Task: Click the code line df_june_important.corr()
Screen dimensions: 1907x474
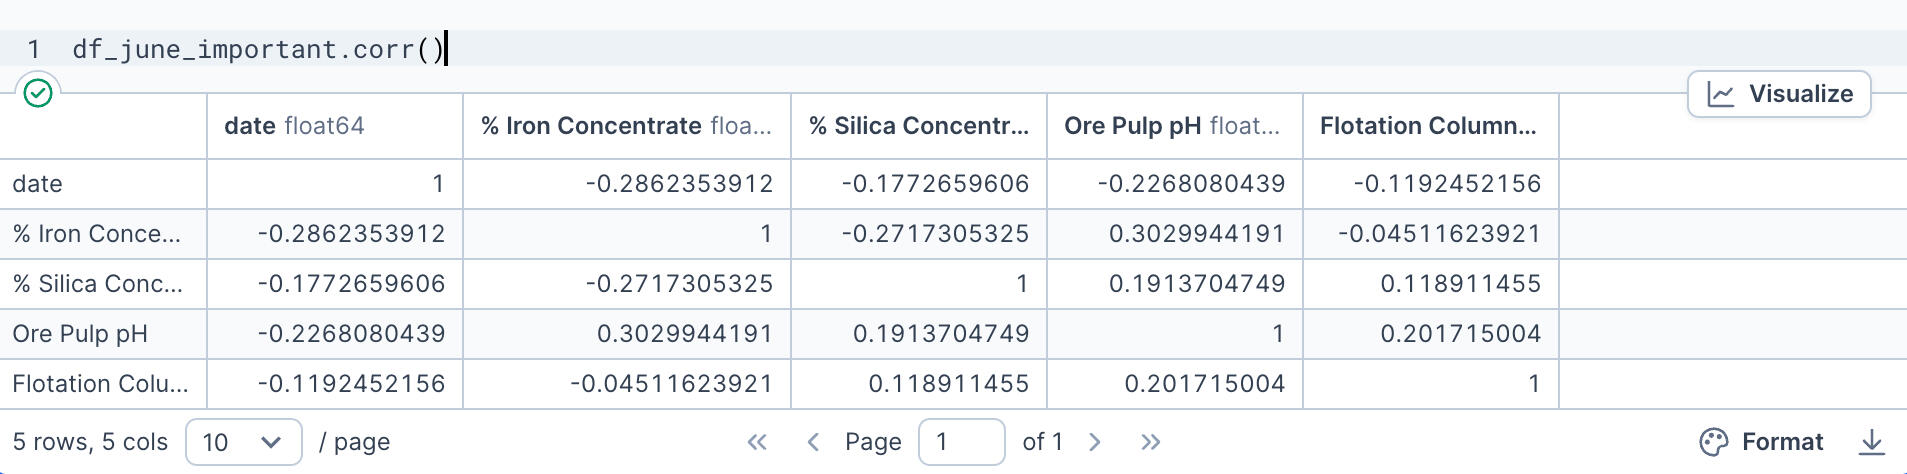Action: click(x=257, y=49)
